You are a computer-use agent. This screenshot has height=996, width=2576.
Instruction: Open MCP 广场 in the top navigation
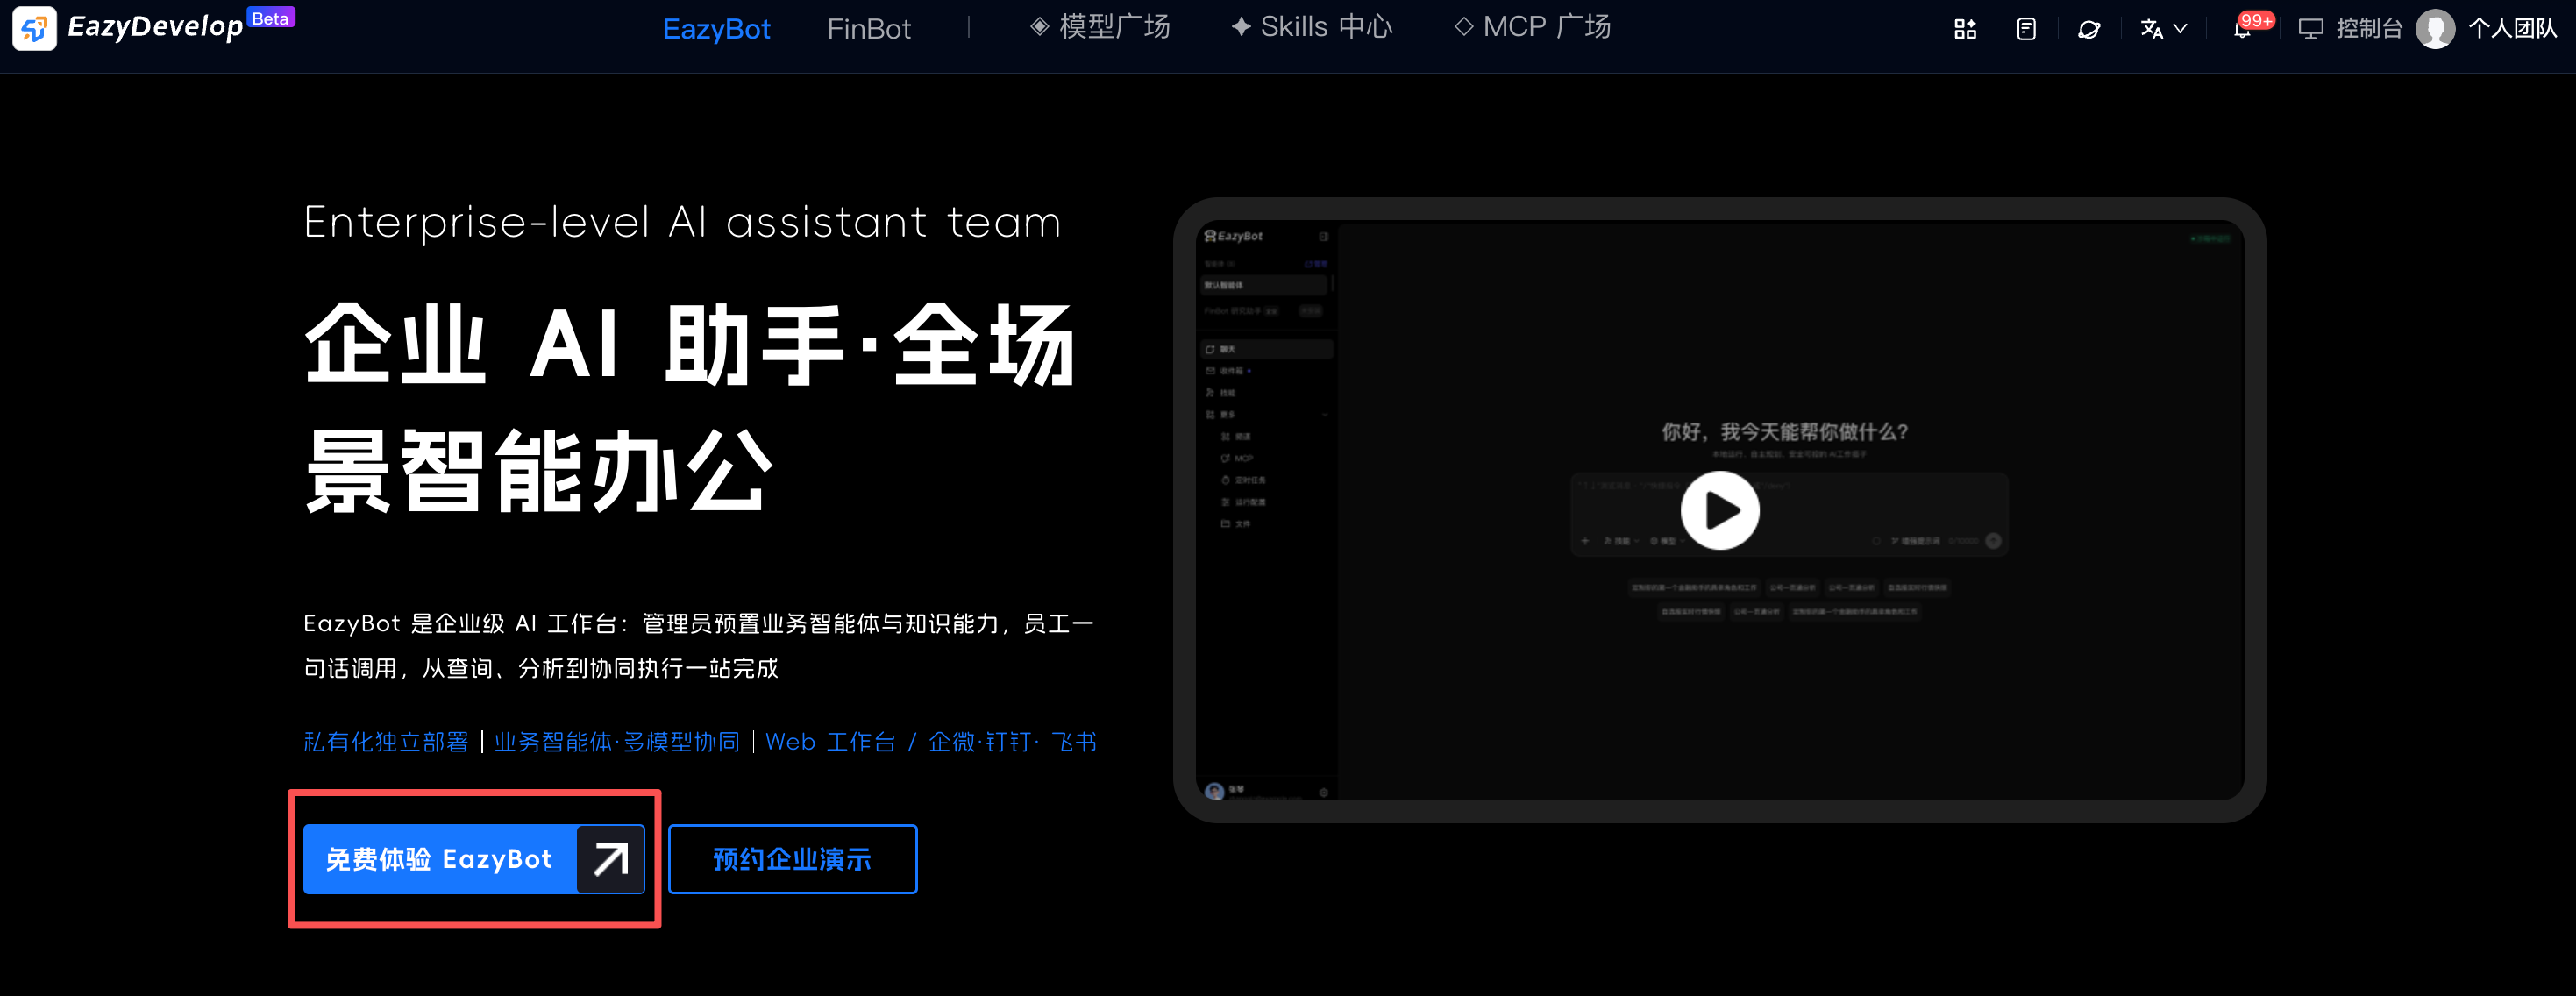click(x=1532, y=27)
